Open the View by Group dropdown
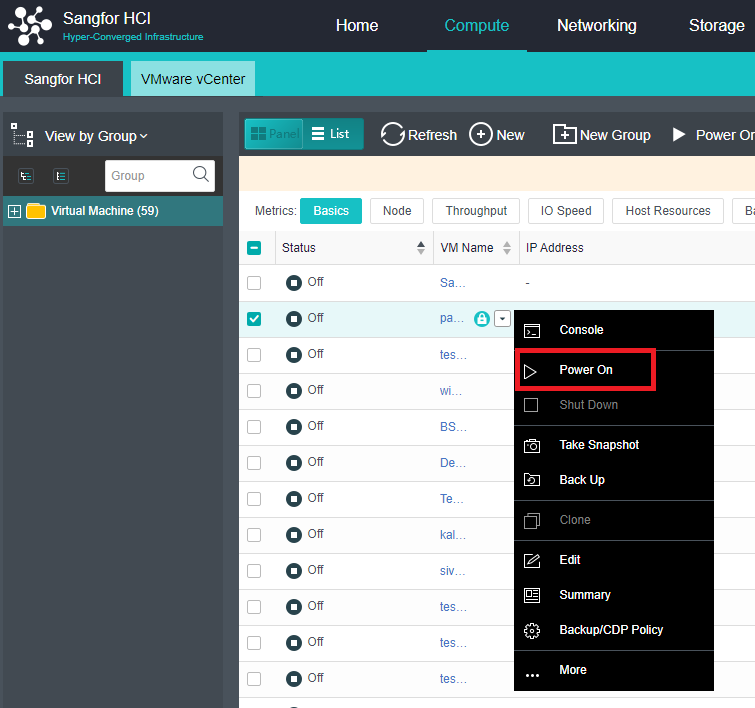This screenshot has width=755, height=708. click(x=96, y=136)
